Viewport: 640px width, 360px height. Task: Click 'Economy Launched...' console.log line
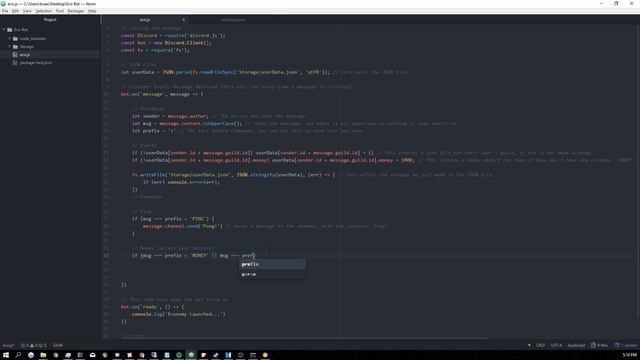click(178, 314)
